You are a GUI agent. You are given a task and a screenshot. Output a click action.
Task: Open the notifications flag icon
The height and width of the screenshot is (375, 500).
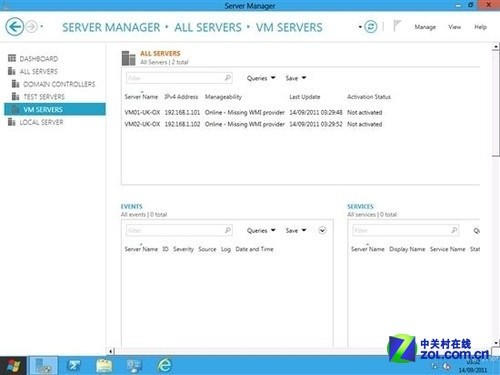397,26
